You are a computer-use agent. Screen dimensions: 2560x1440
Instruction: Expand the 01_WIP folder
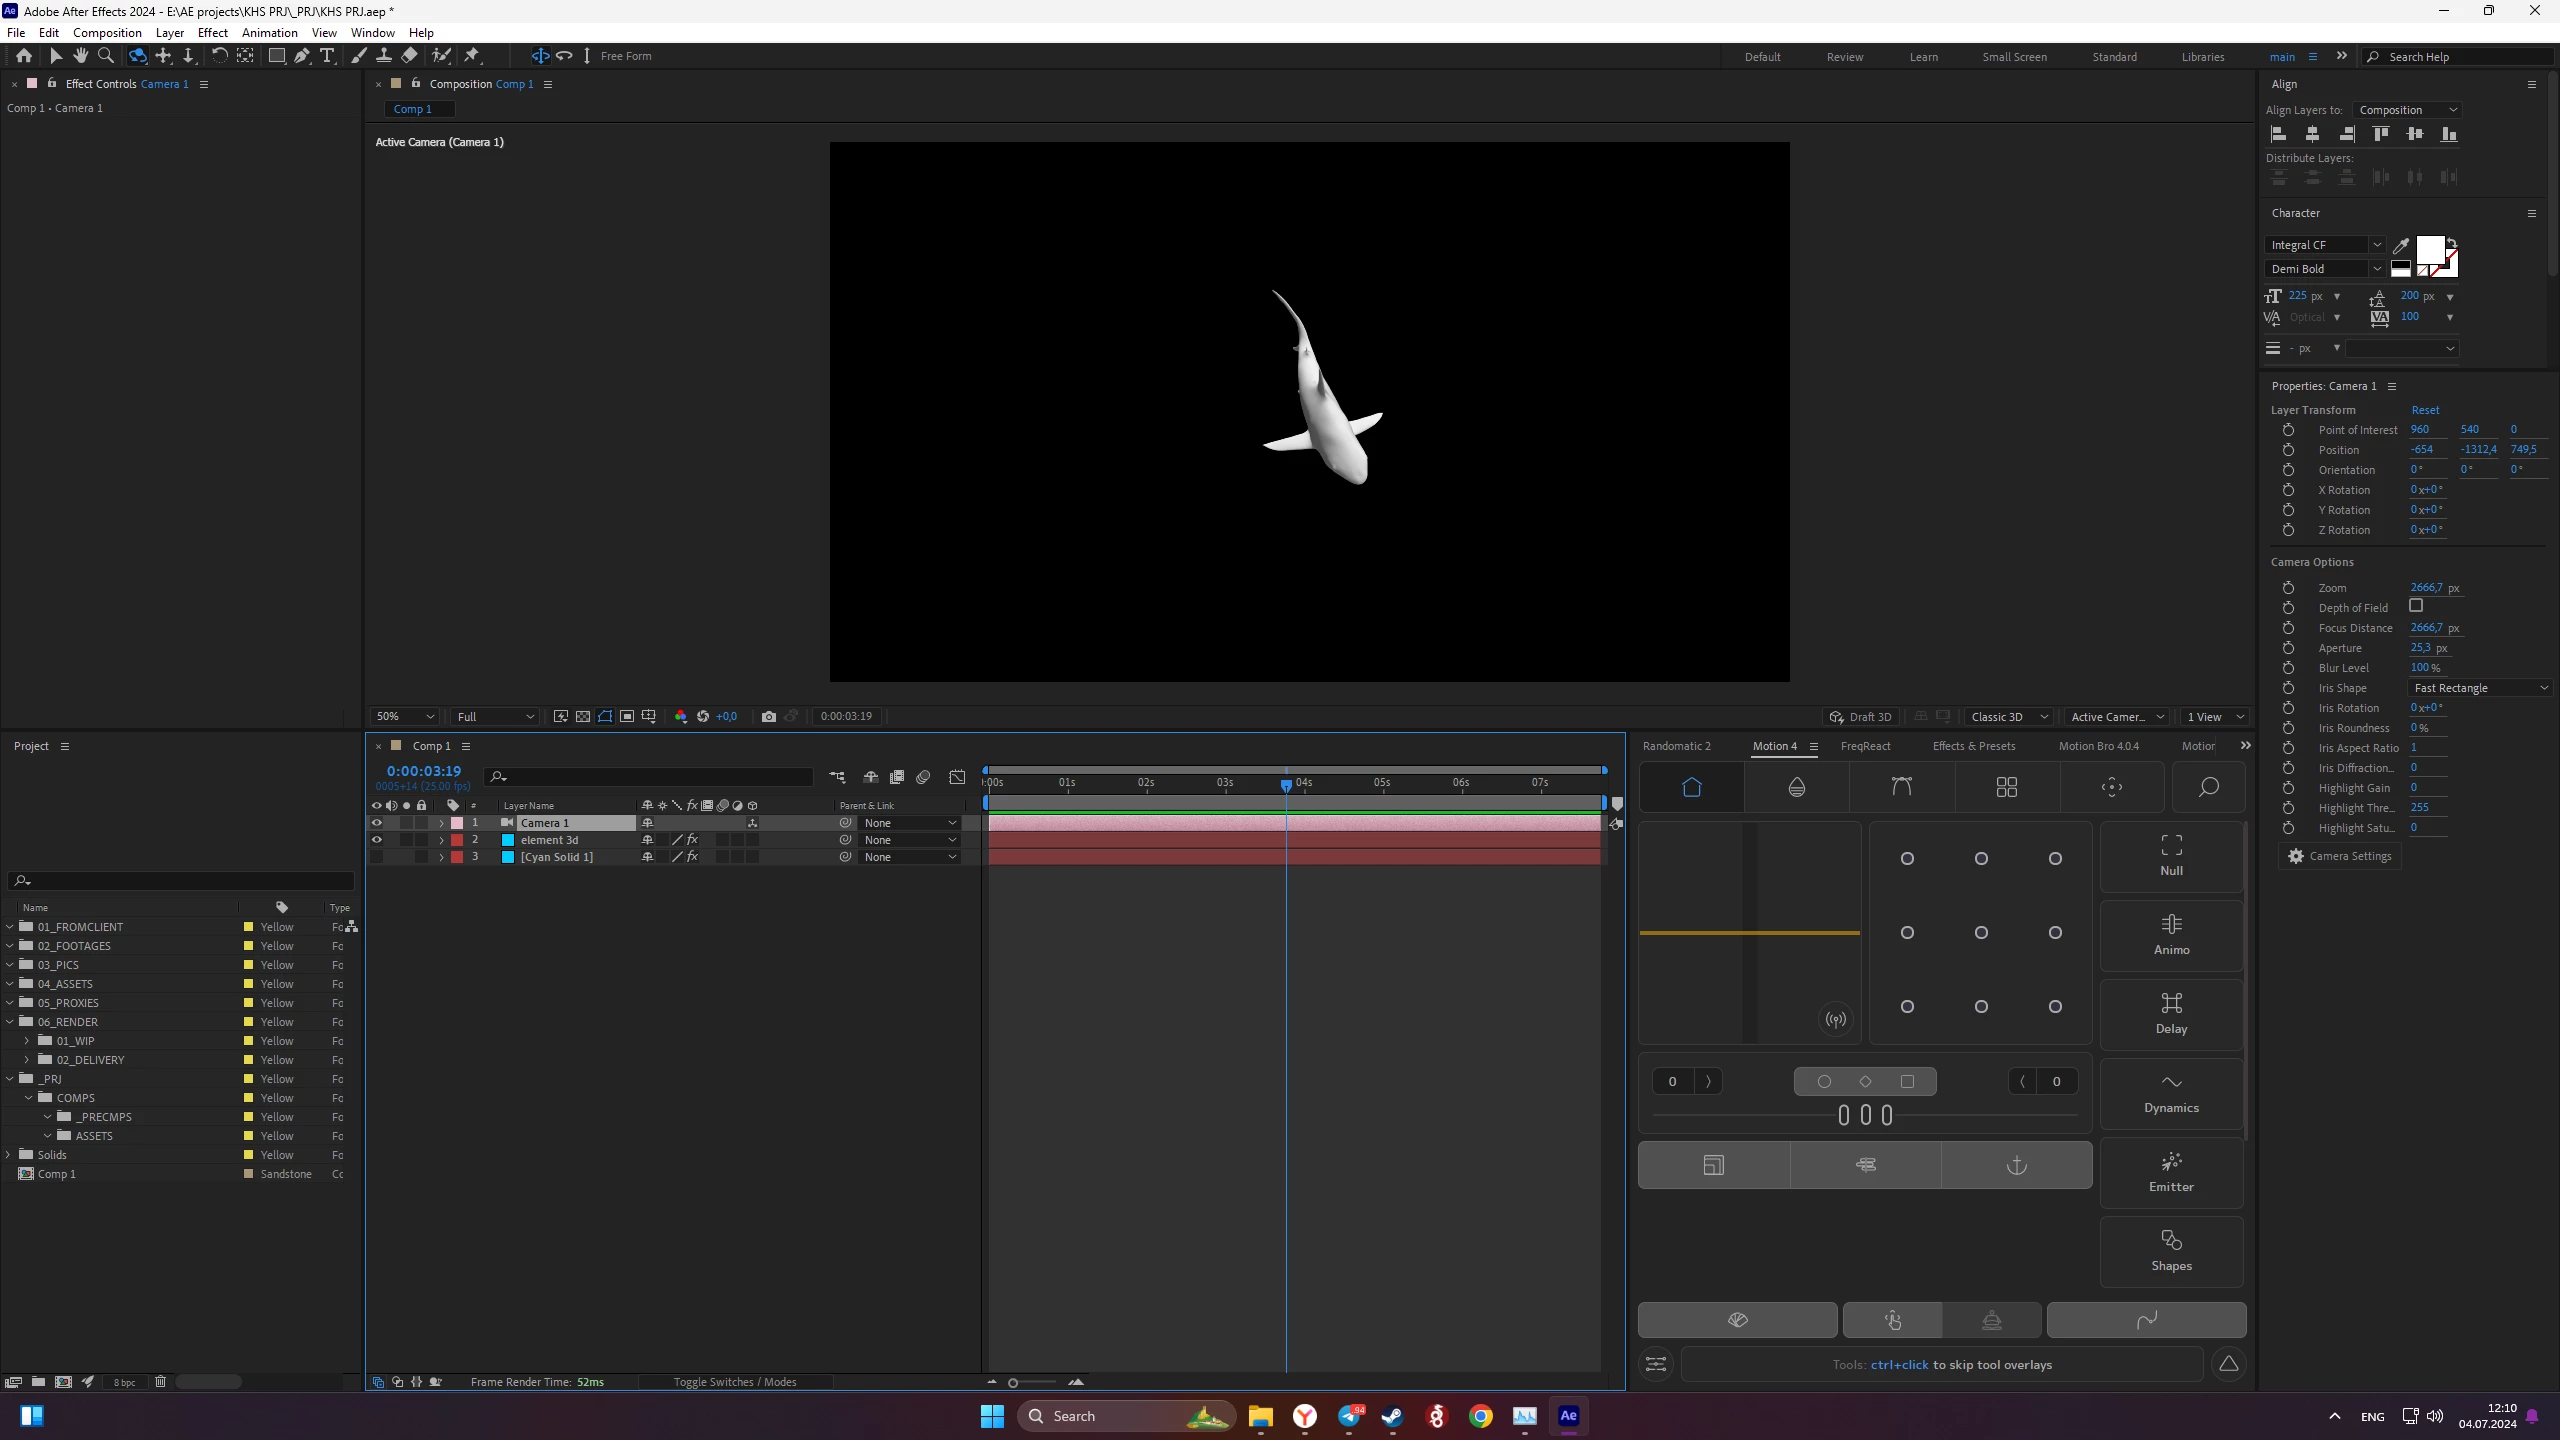28,1041
